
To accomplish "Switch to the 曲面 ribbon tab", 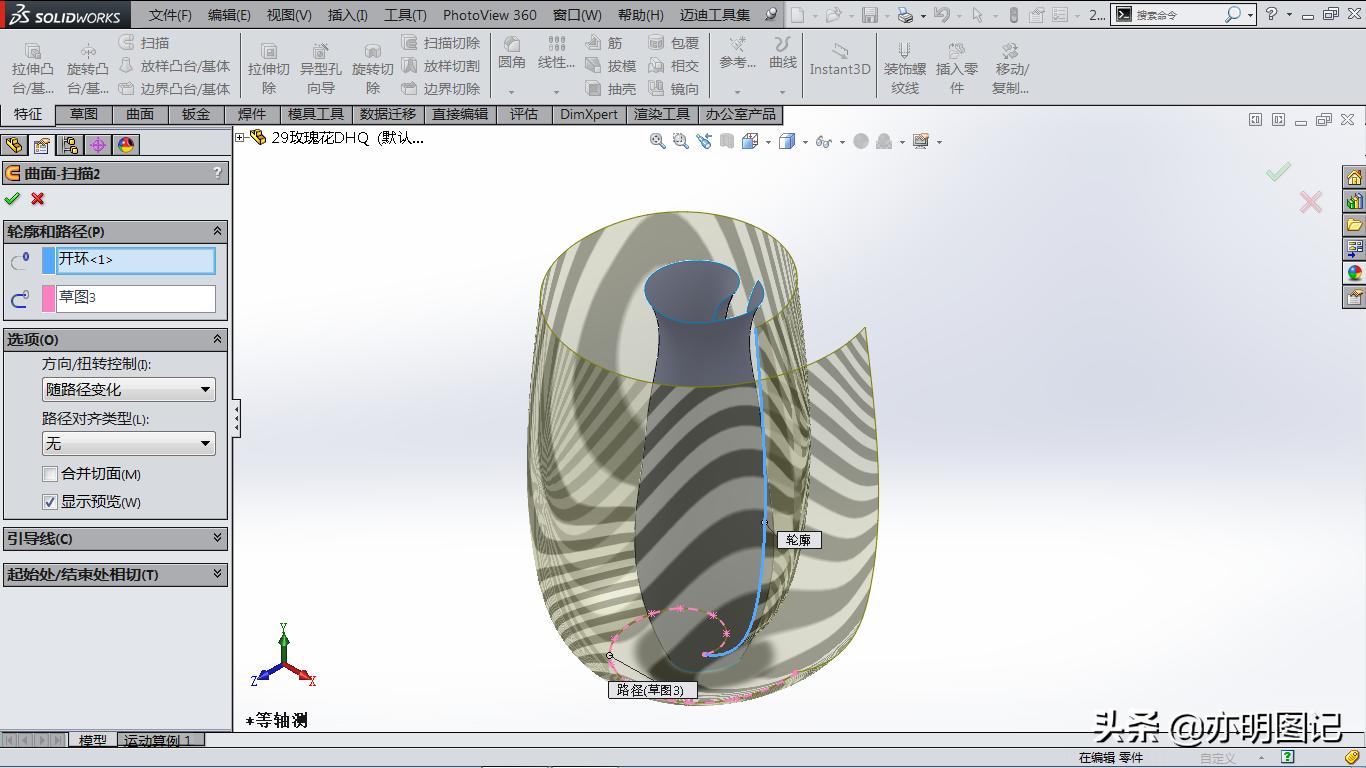I will click(140, 114).
